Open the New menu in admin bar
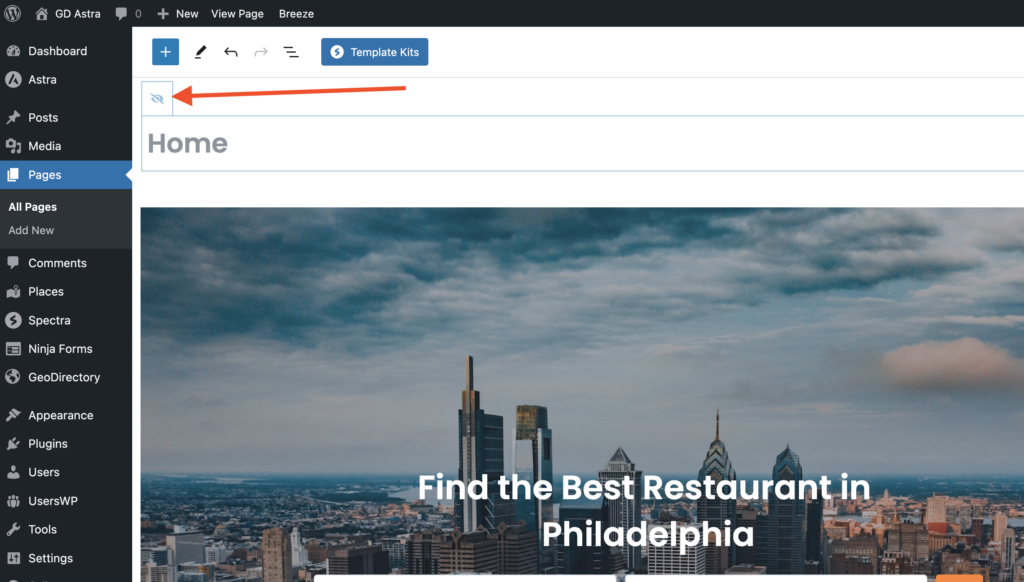 [177, 13]
